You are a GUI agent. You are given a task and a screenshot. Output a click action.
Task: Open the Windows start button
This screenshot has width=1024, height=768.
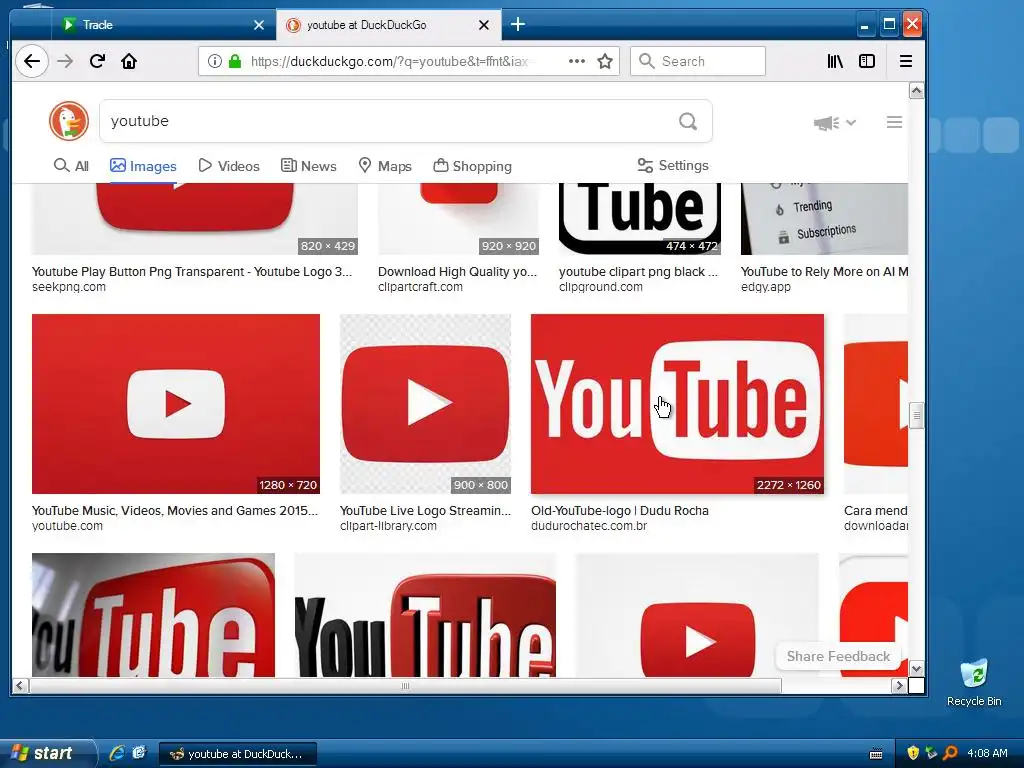(x=46, y=754)
